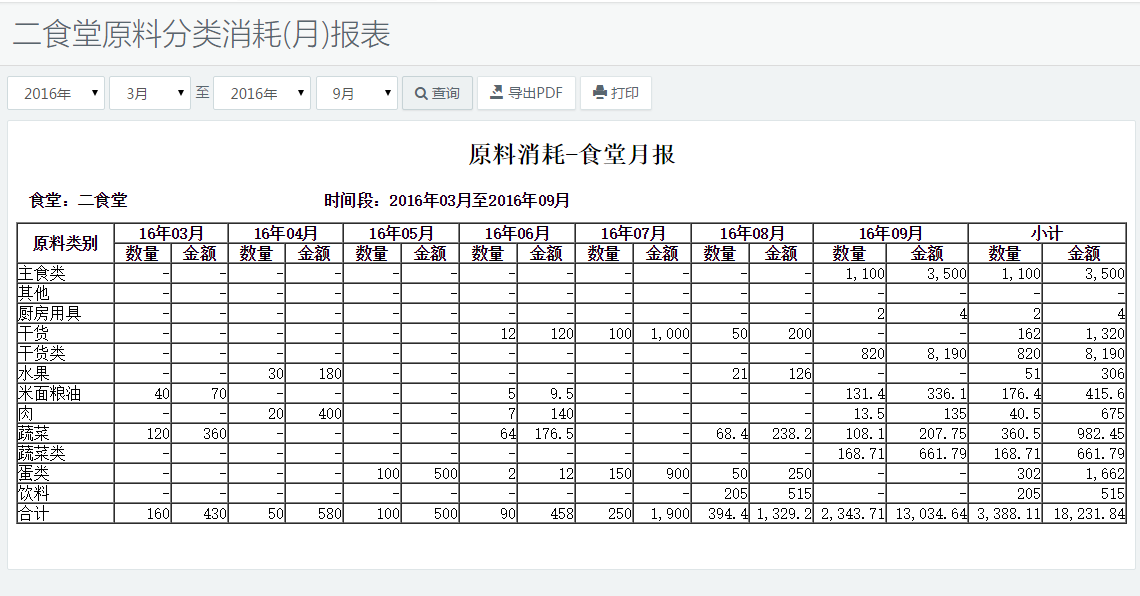This screenshot has width=1140, height=596.
Task: Click the magnifier icon on query button
Action: pos(422,93)
